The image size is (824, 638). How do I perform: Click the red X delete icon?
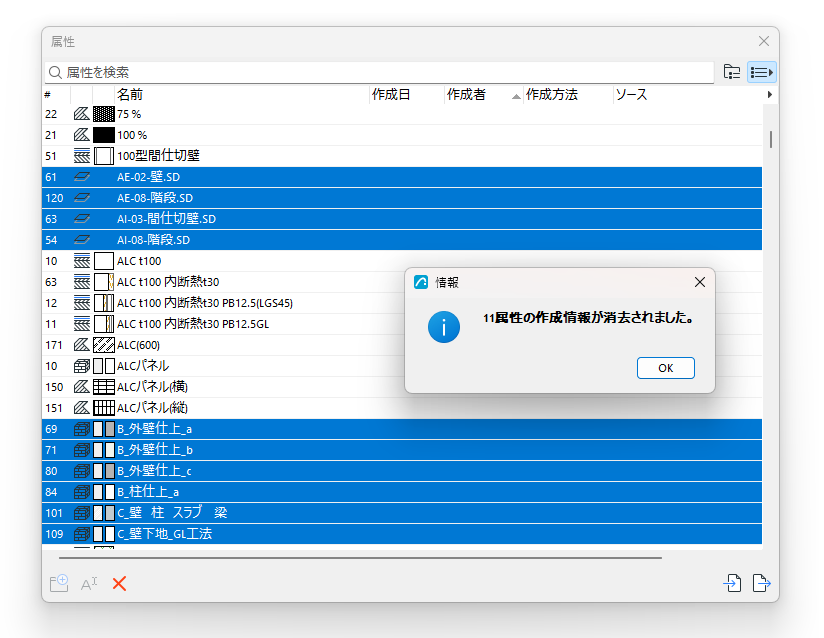coord(119,583)
